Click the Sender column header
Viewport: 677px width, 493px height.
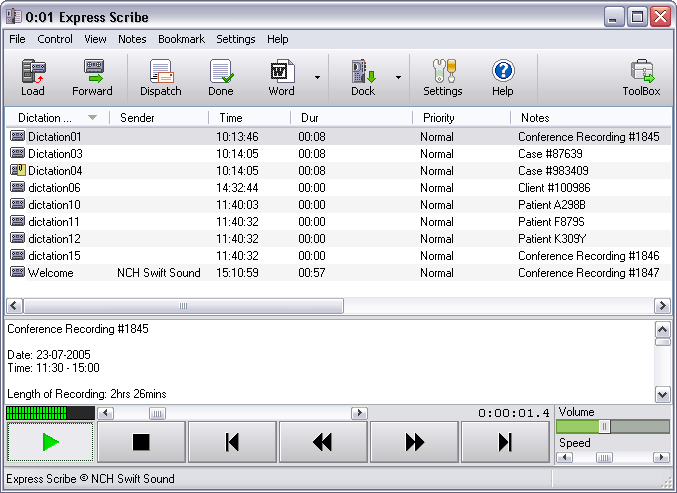click(159, 117)
